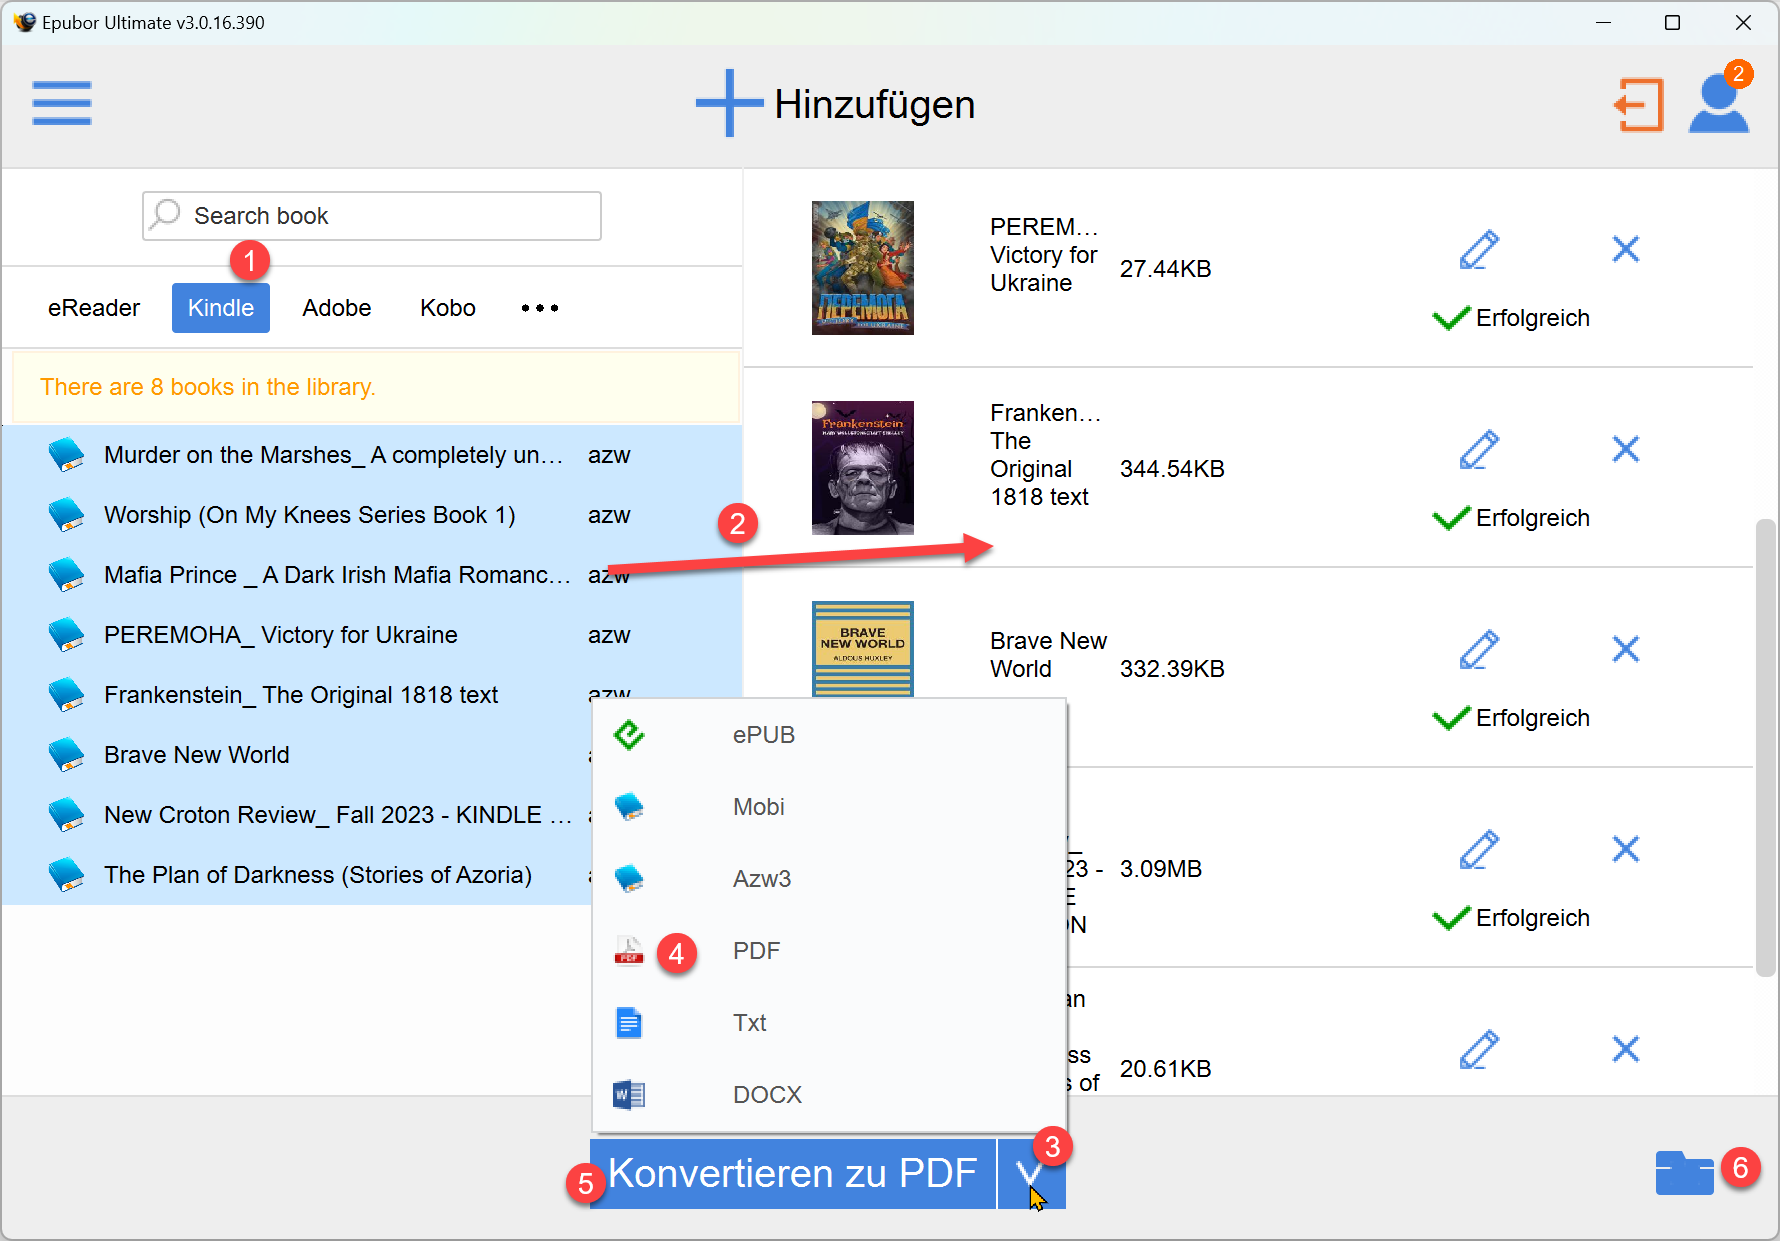This screenshot has height=1241, width=1780.
Task: Click into the Search book field
Action: point(372,216)
